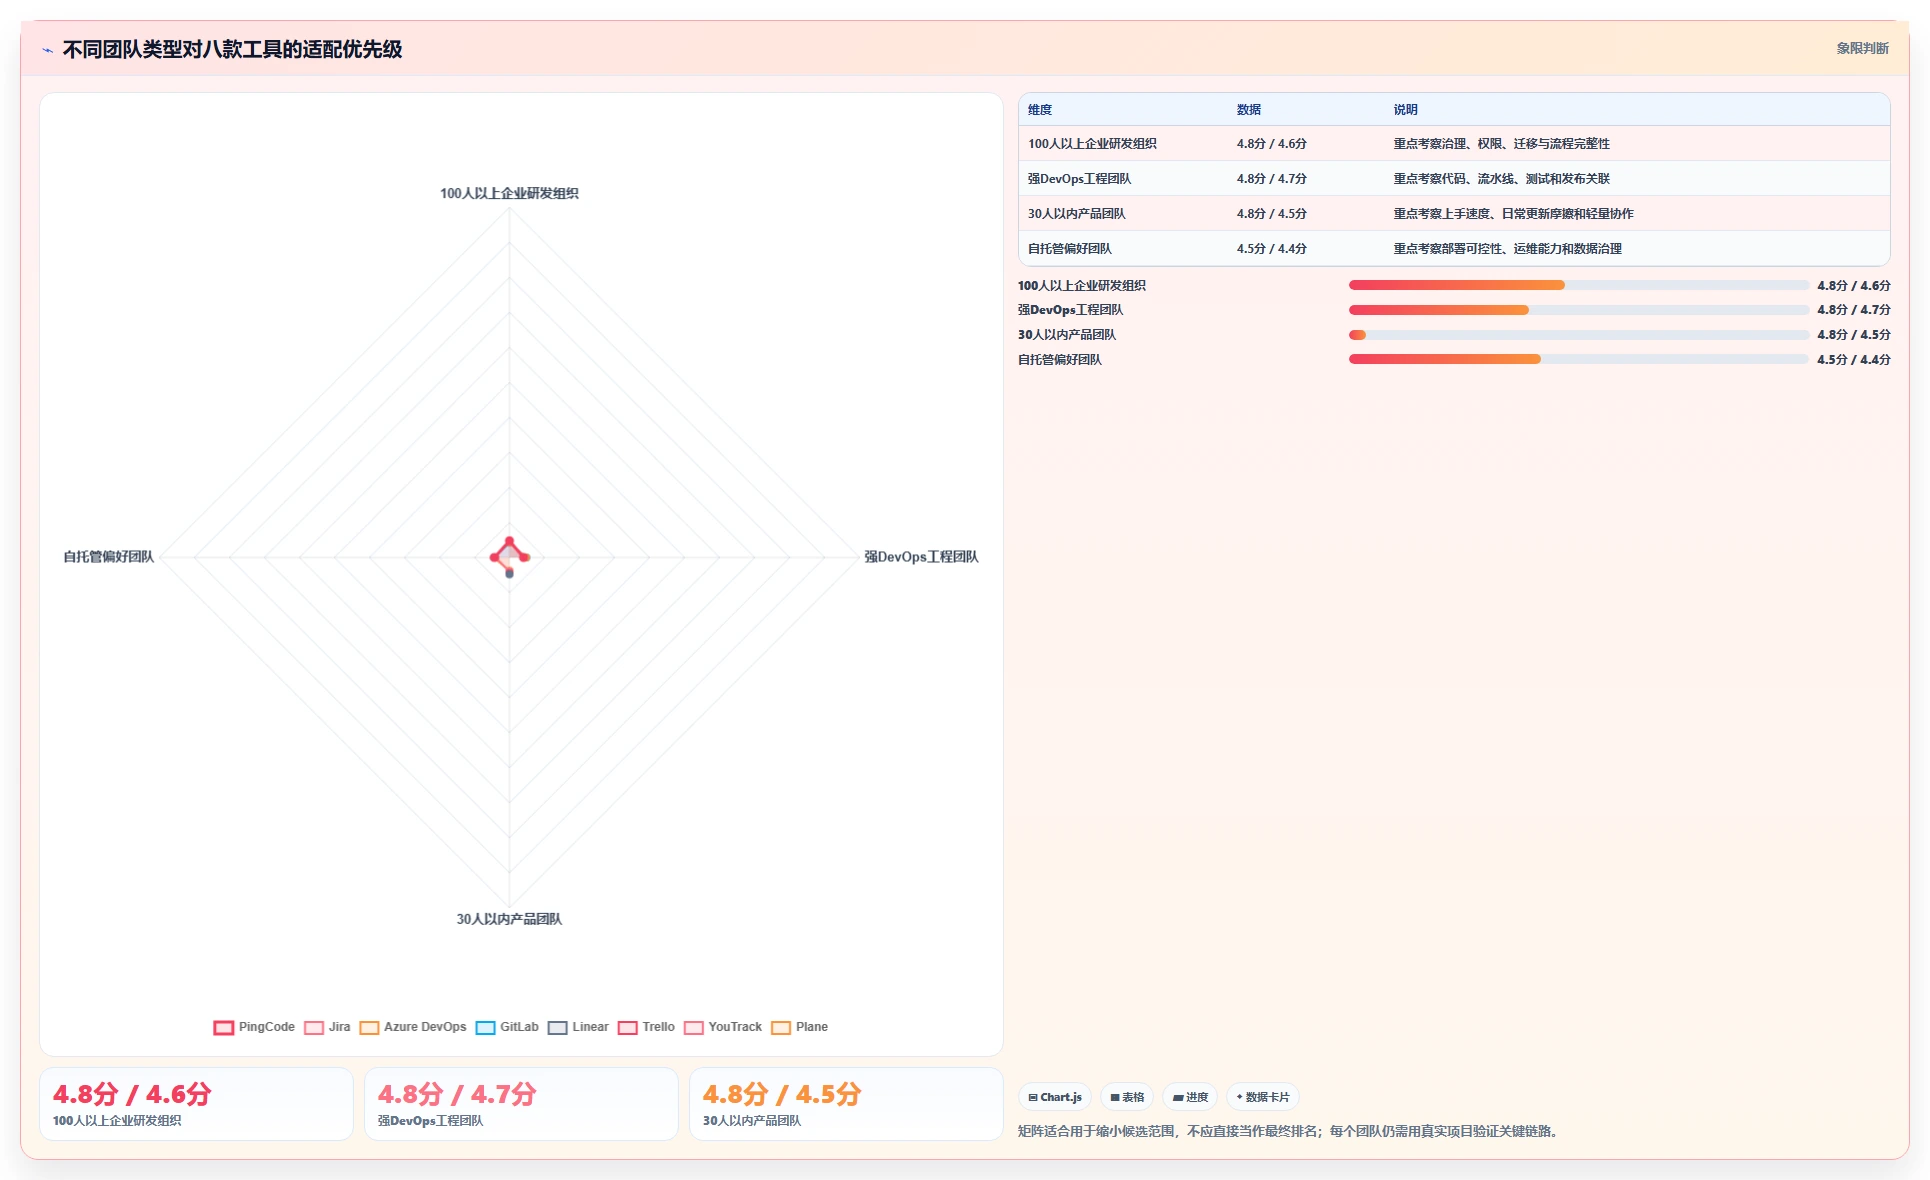Click the progress bar for 100人以上企业研发组织
The width and height of the screenshot is (1930, 1180).
1579,285
